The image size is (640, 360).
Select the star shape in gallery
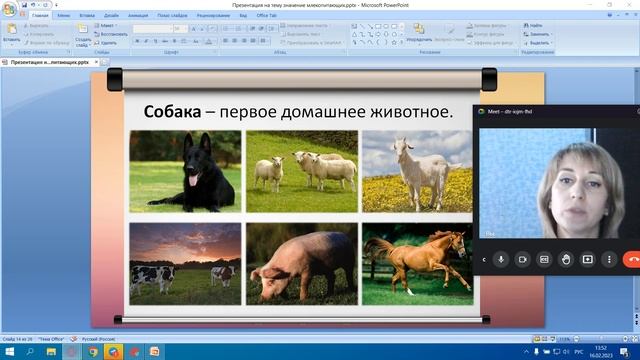point(394,42)
